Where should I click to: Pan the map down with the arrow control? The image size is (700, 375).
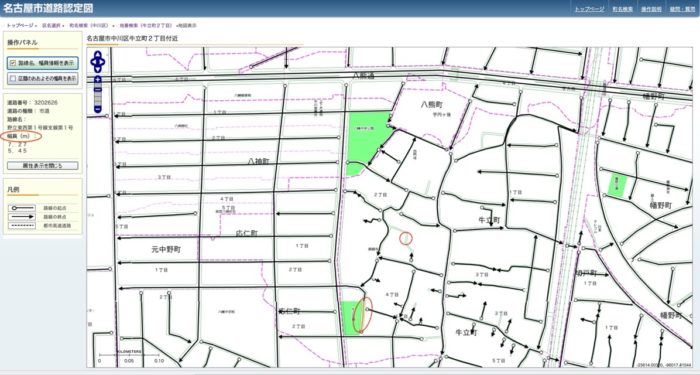tap(98, 69)
